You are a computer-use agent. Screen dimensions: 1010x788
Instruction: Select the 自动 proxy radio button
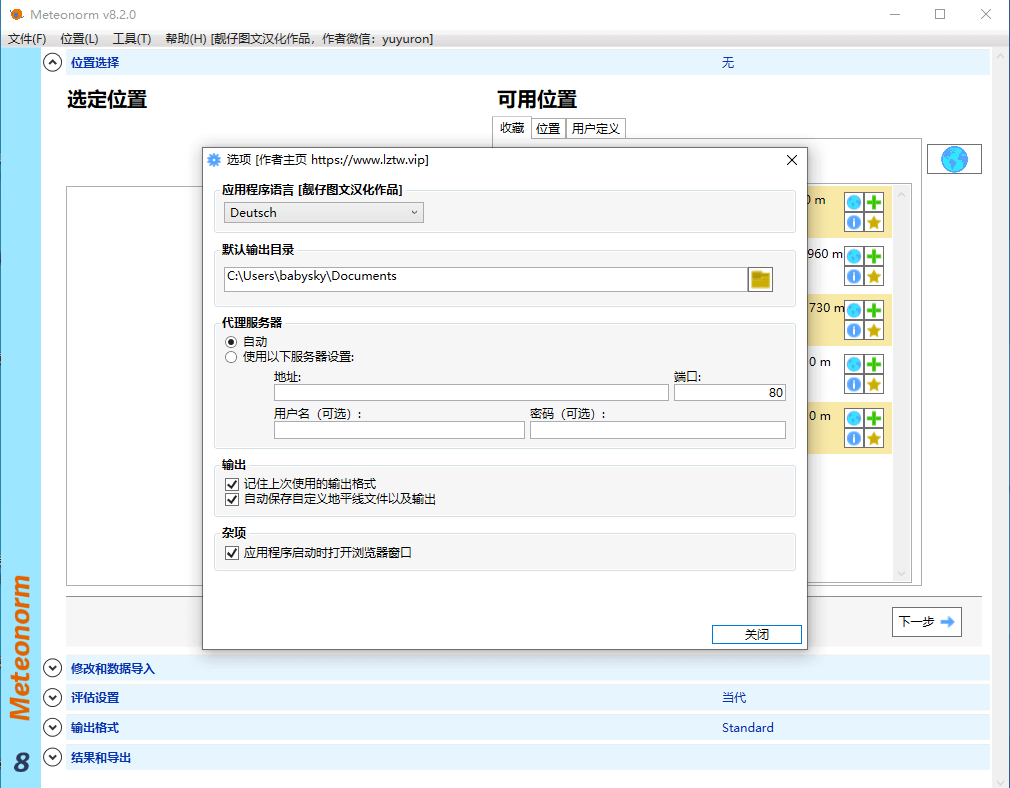231,341
